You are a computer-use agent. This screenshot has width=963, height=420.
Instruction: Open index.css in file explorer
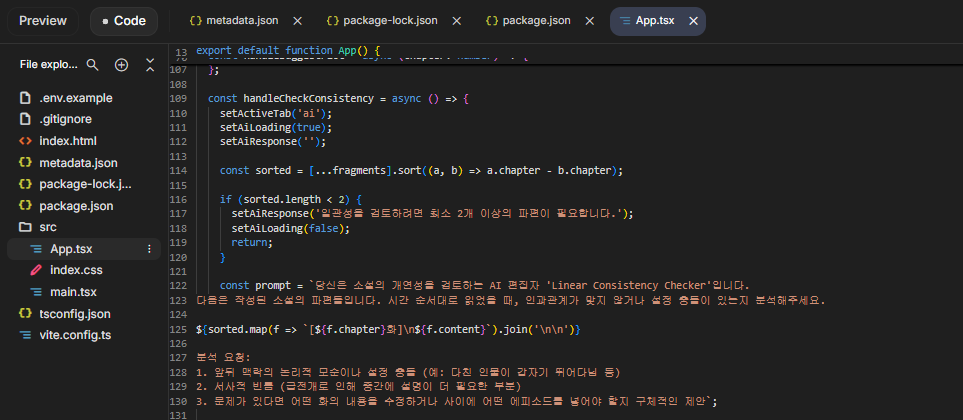[x=84, y=270]
